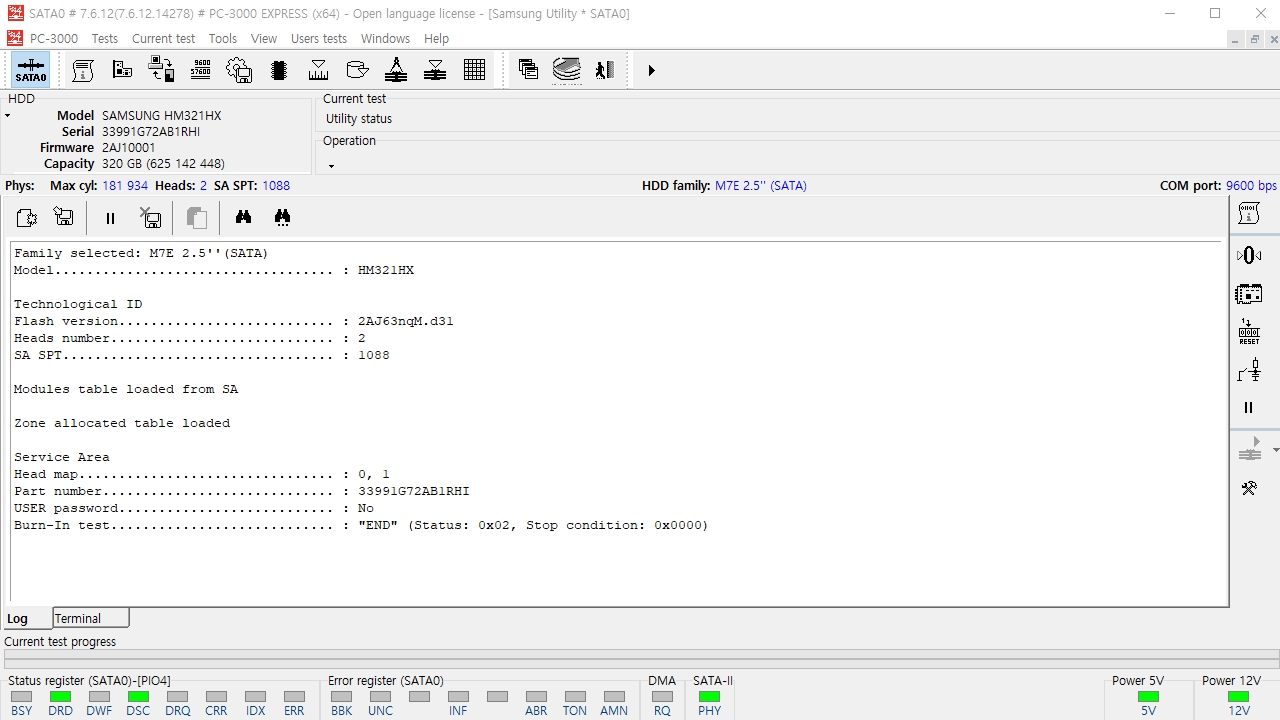Click the M7E 2.5'' (SATA) family link
The image size is (1280, 720).
(761, 186)
